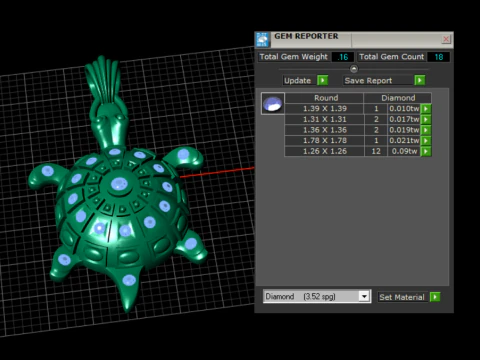This screenshot has height=360, width=480.
Task: Click the Total Gem Count value 18
Action: pos(439,57)
